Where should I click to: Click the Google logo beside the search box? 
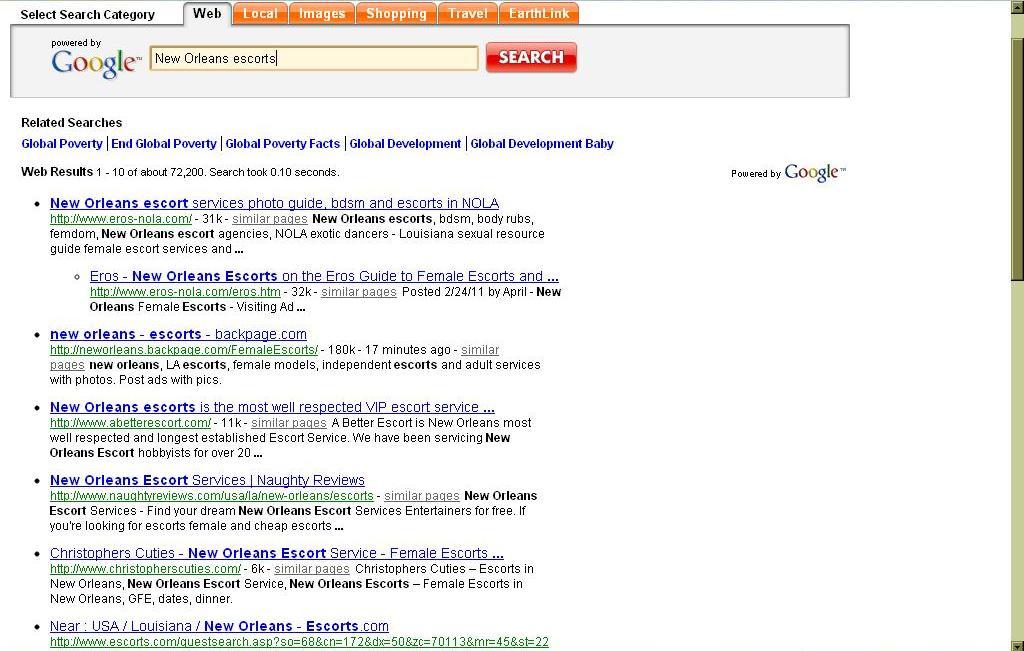tap(96, 63)
